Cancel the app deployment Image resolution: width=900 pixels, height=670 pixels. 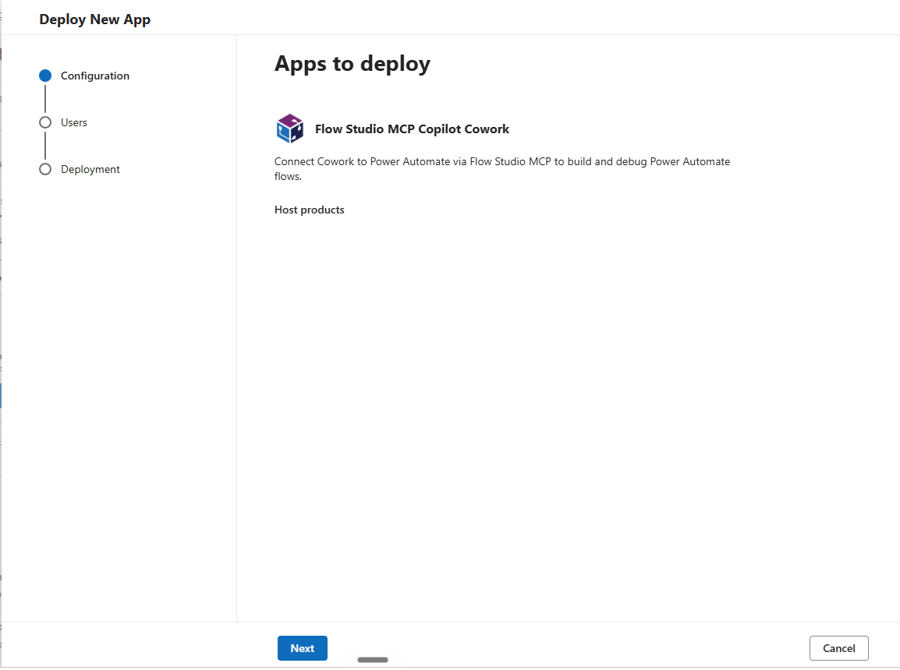coord(839,648)
